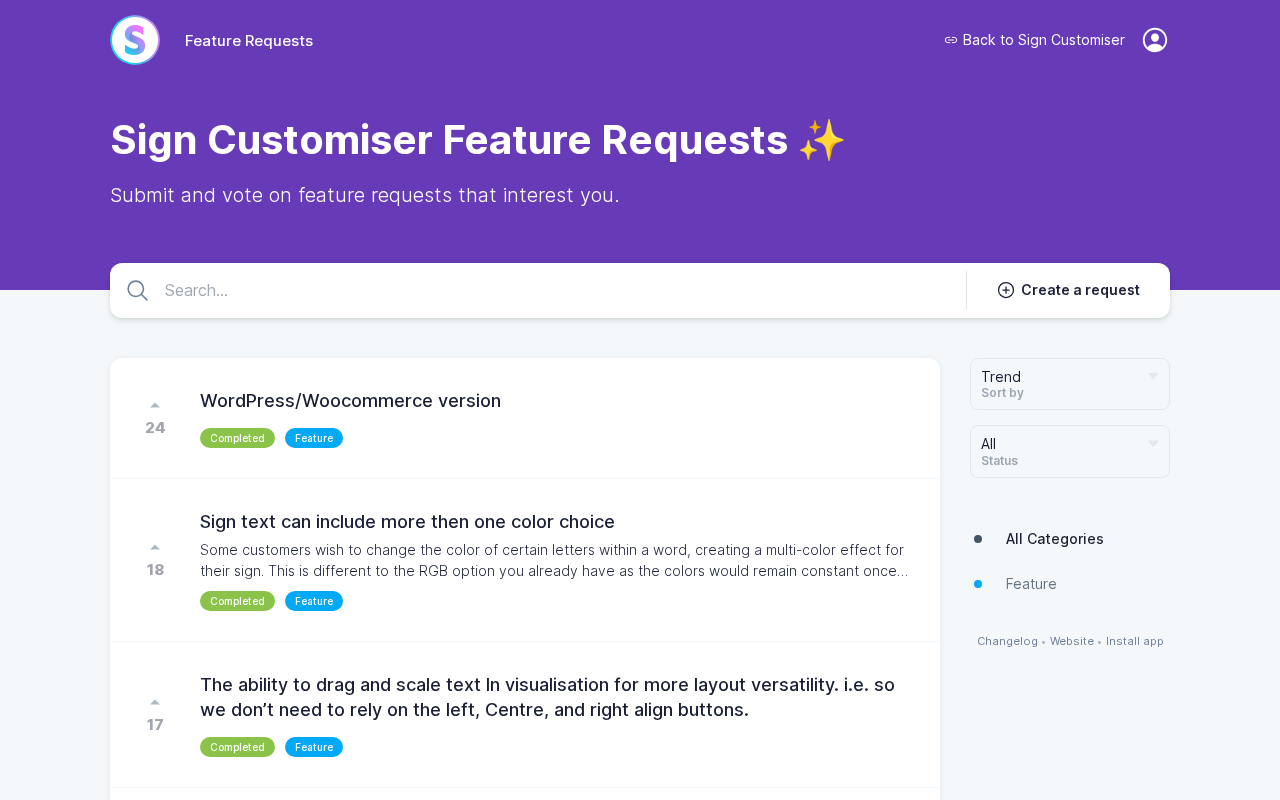Open the user account profile icon

click(x=1155, y=40)
